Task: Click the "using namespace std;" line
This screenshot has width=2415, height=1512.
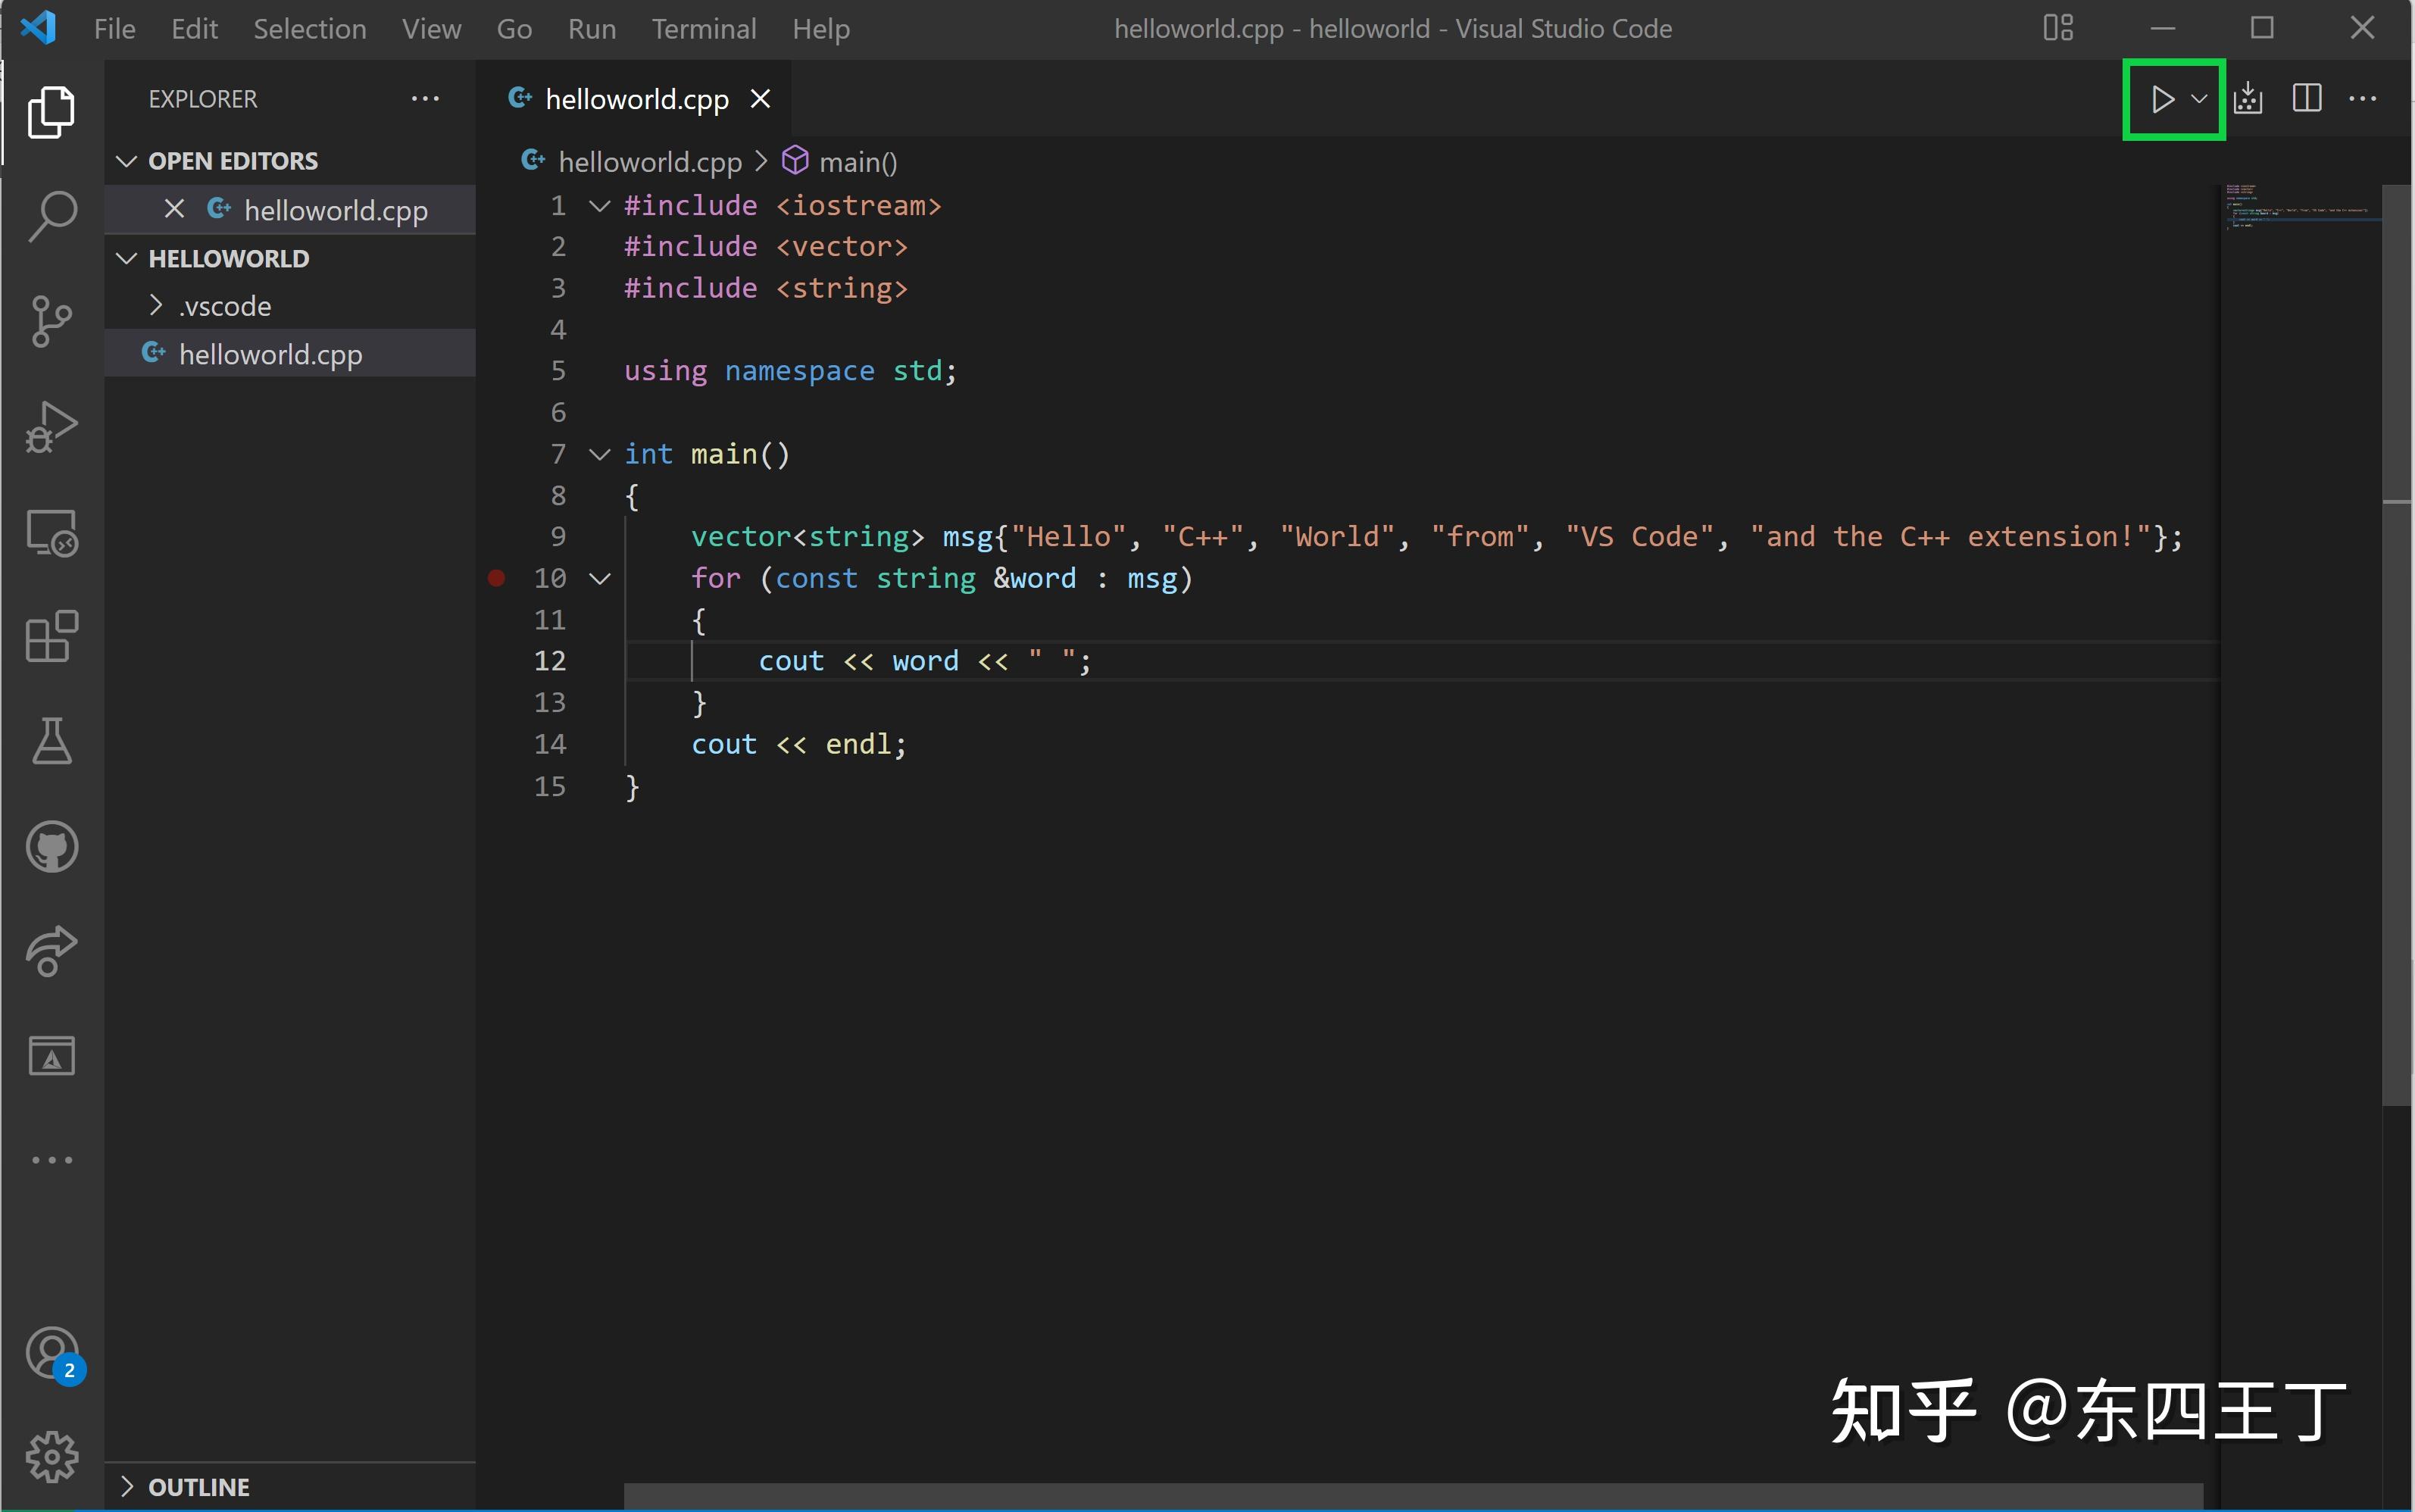Action: (790, 371)
